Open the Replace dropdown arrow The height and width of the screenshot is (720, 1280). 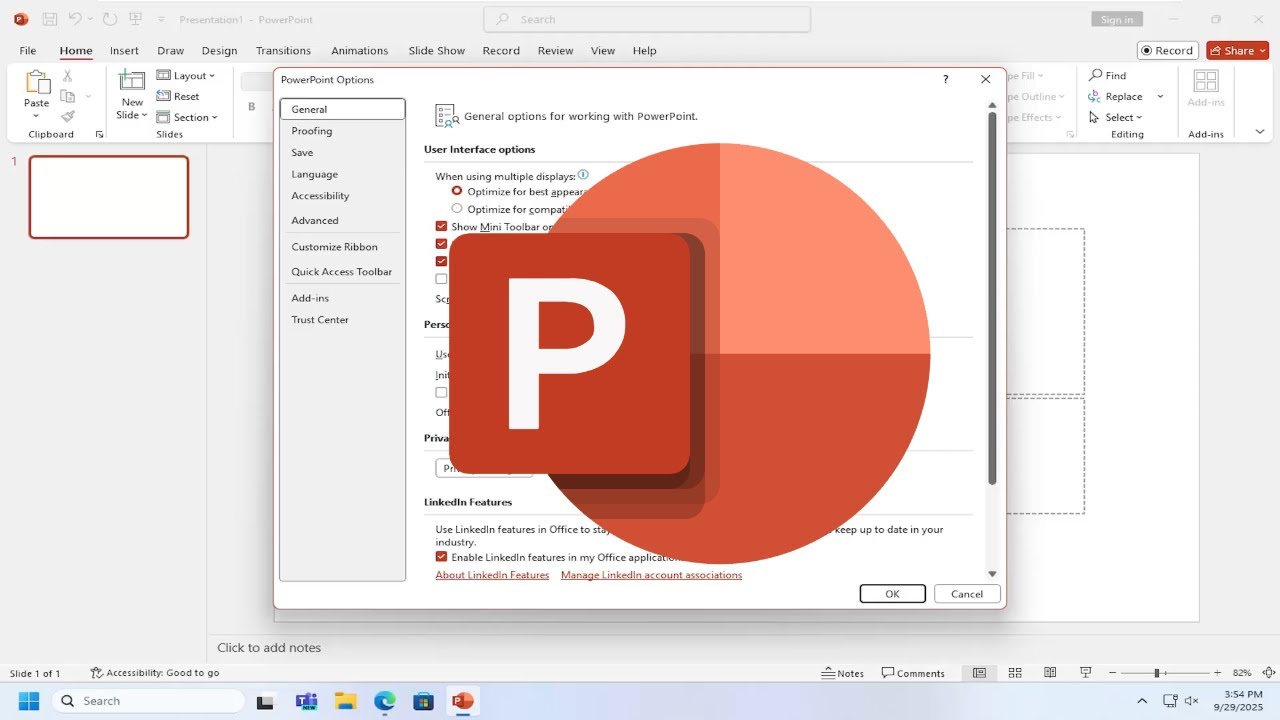[1160, 97]
